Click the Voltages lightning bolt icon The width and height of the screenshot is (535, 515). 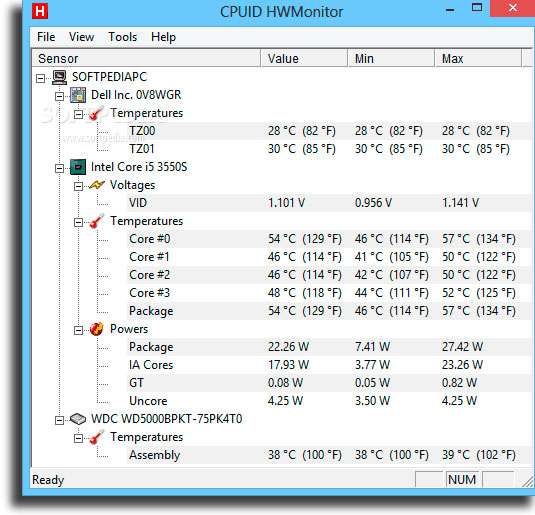point(97,185)
